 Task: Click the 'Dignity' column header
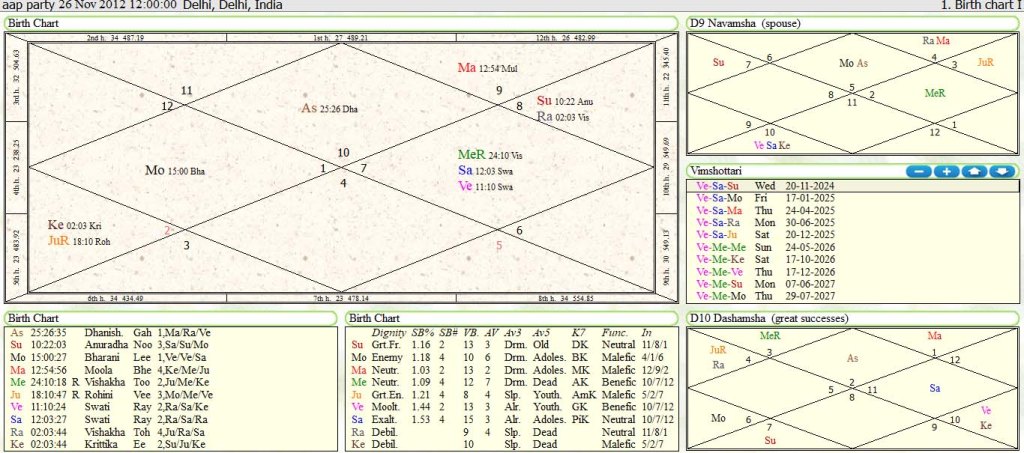point(388,332)
